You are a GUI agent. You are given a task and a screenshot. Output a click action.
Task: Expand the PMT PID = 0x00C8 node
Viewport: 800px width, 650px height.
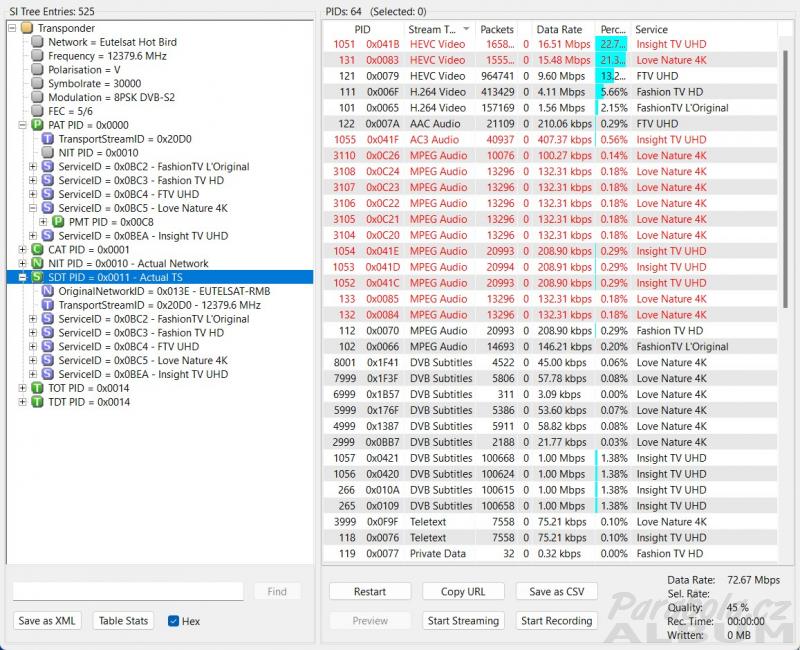click(x=43, y=221)
